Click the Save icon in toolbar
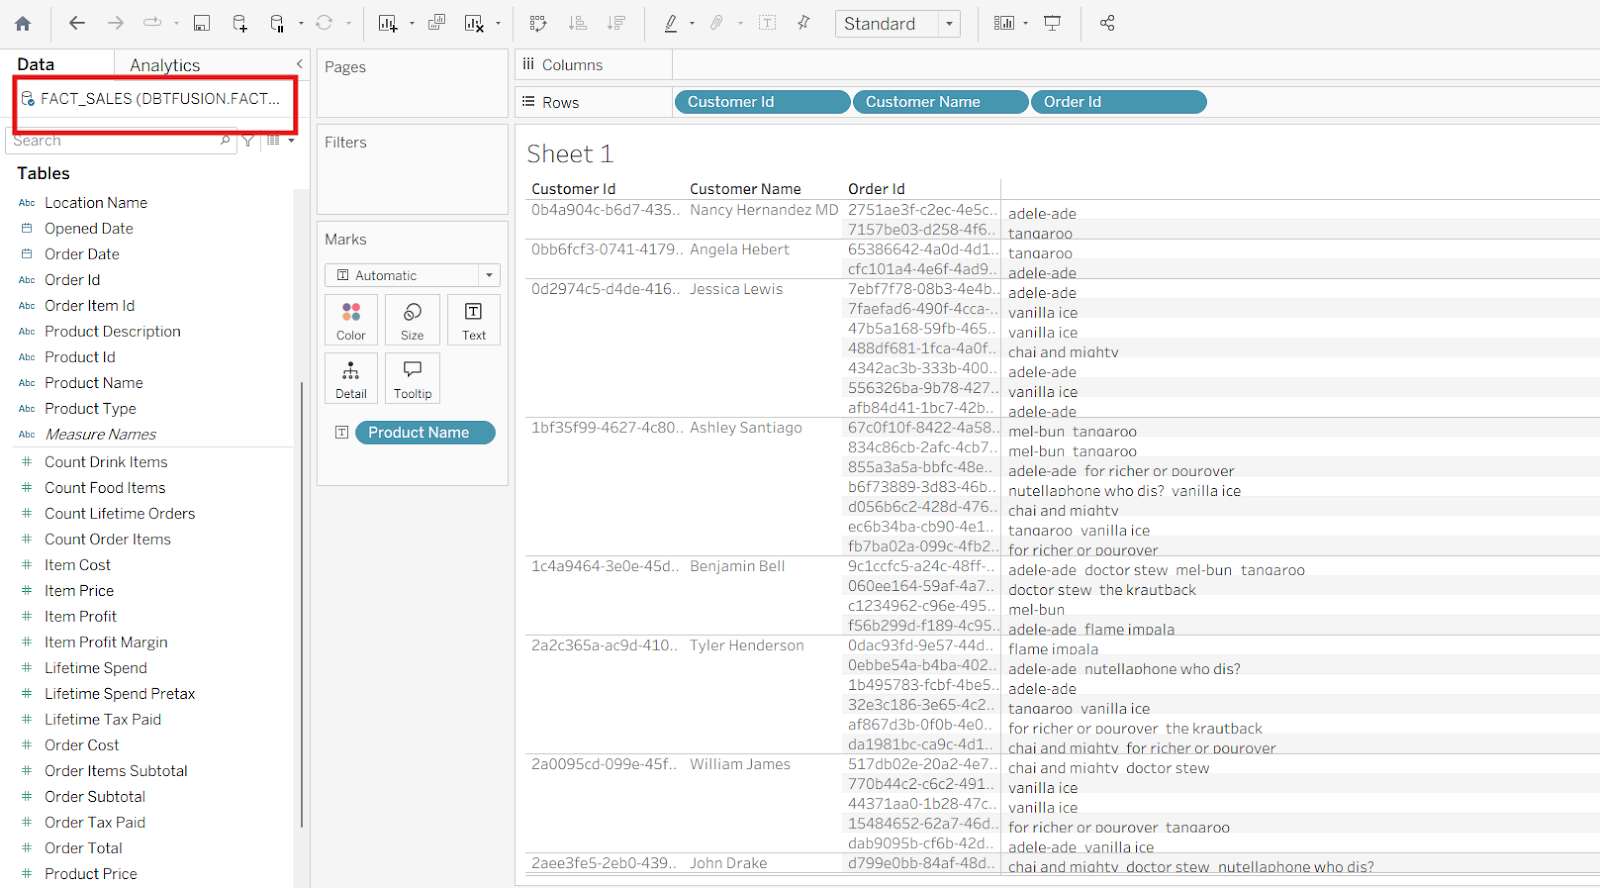 coord(201,23)
